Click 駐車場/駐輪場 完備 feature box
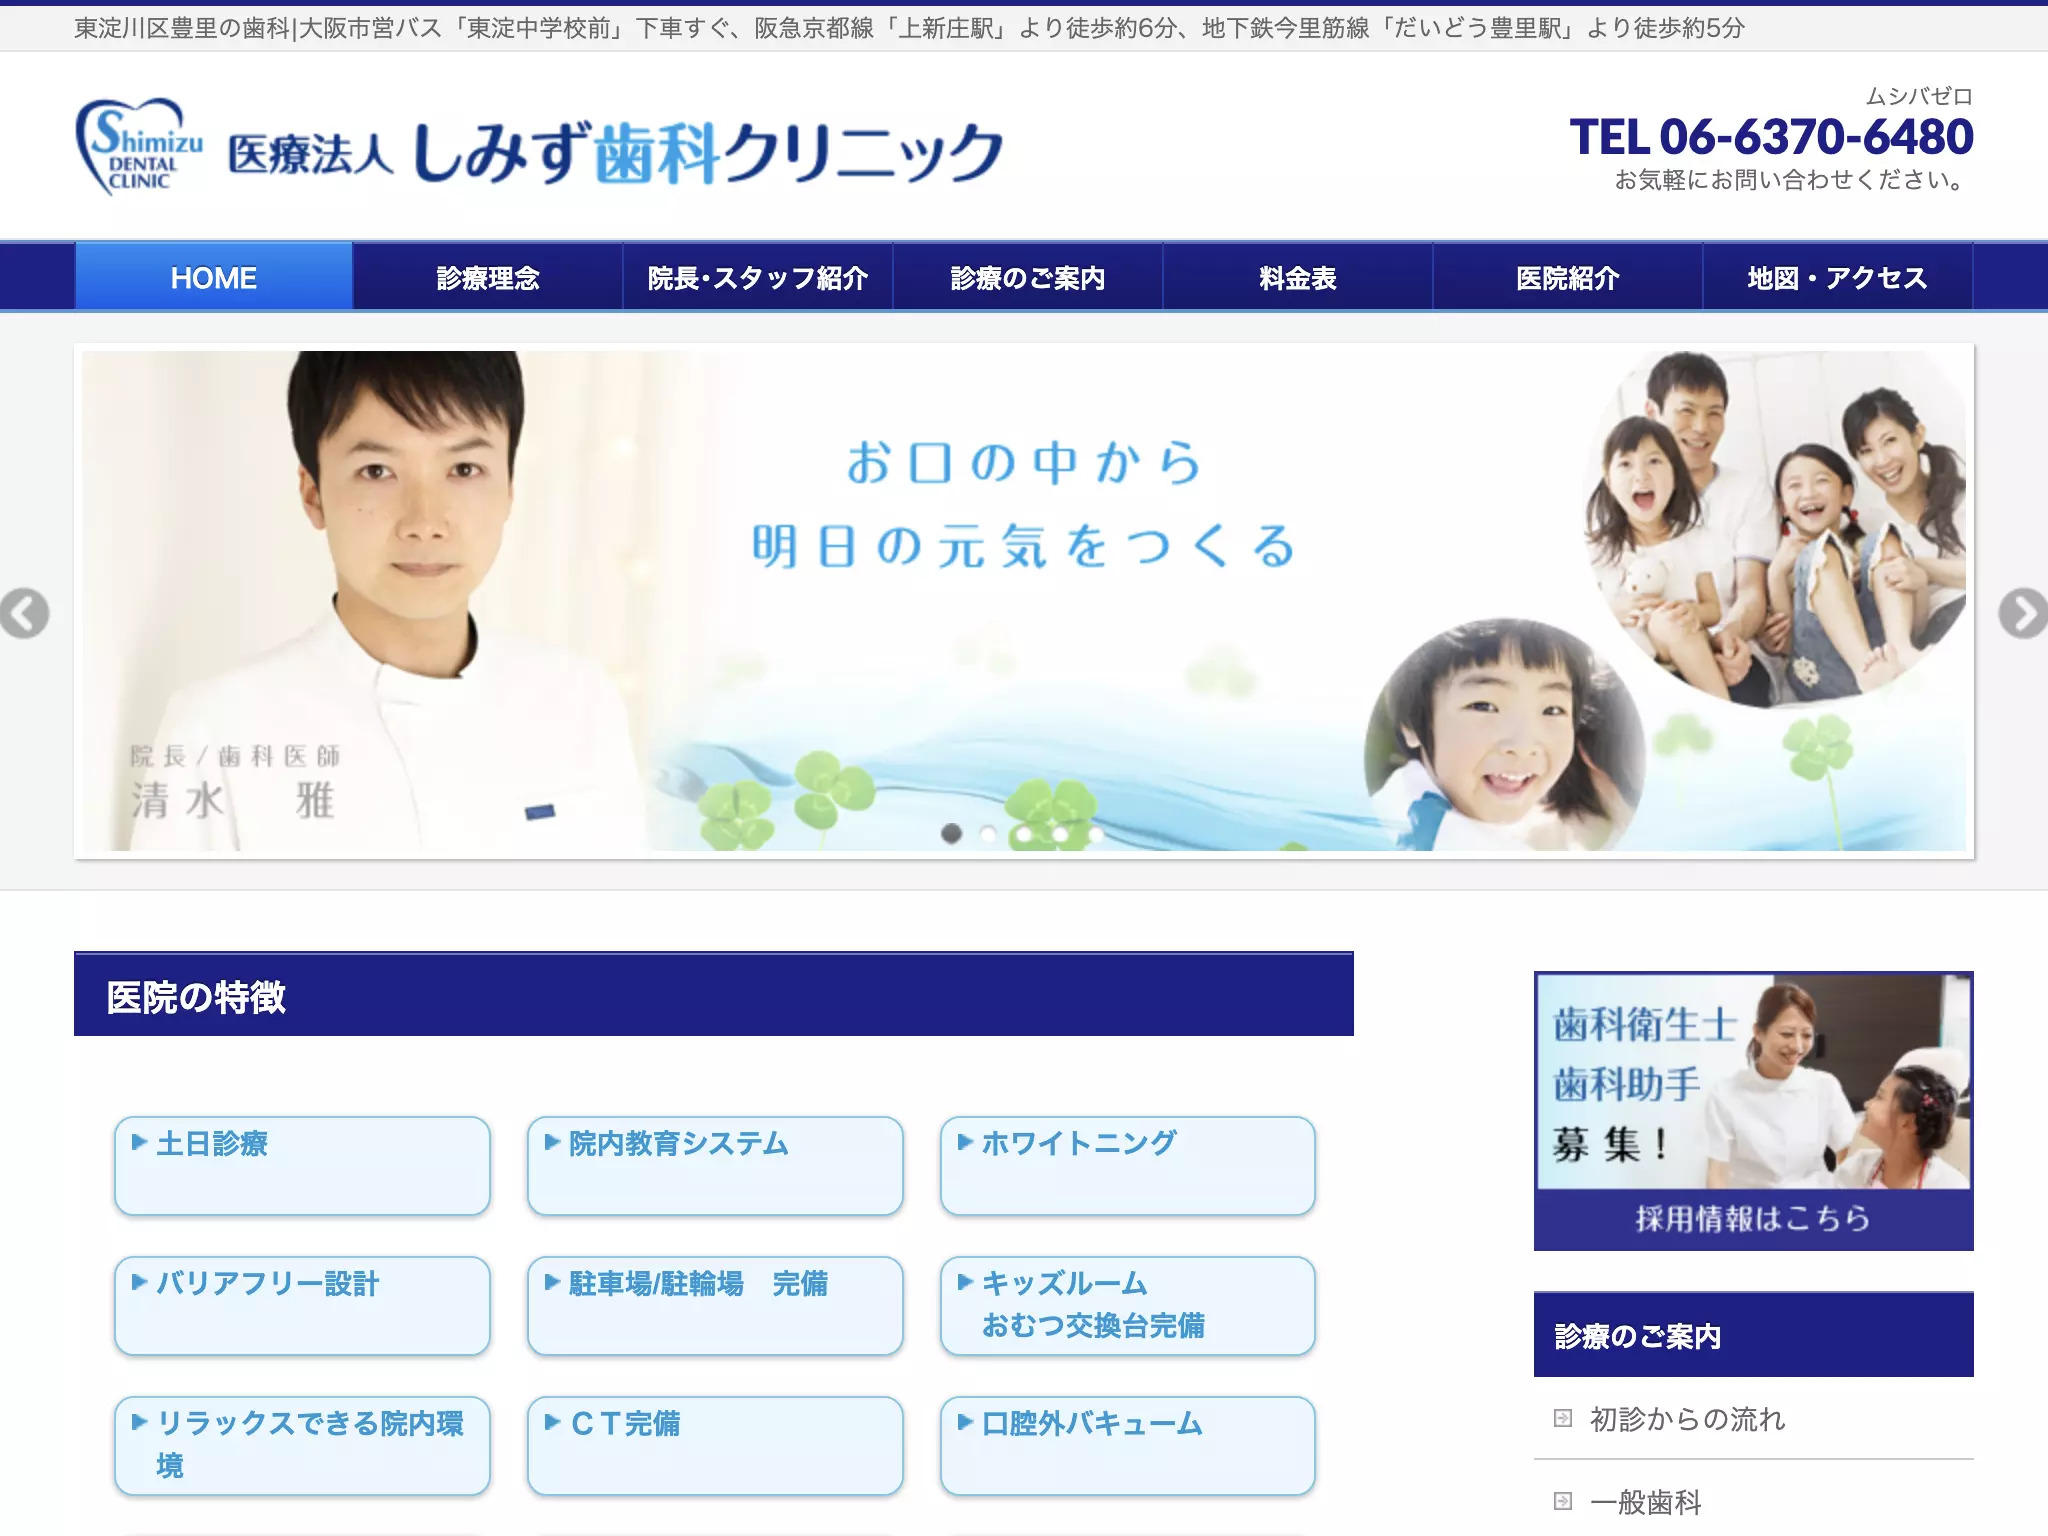The width and height of the screenshot is (2048, 1536). pyautogui.click(x=715, y=1306)
